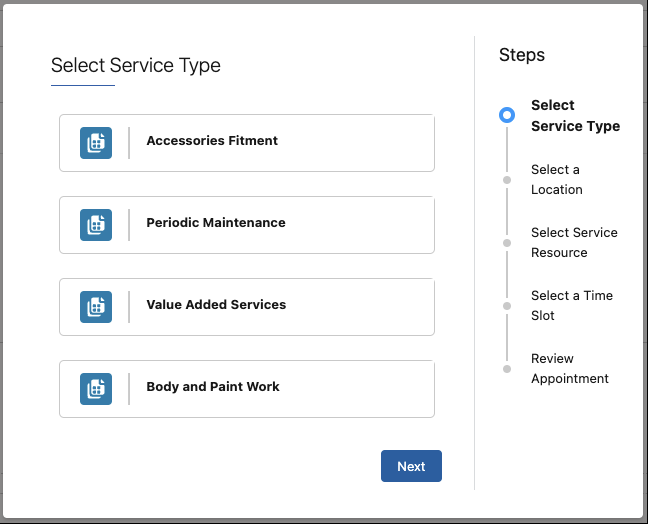Choose the Periodic Maintenance service card
Image resolution: width=648 pixels, height=524 pixels.
point(247,225)
